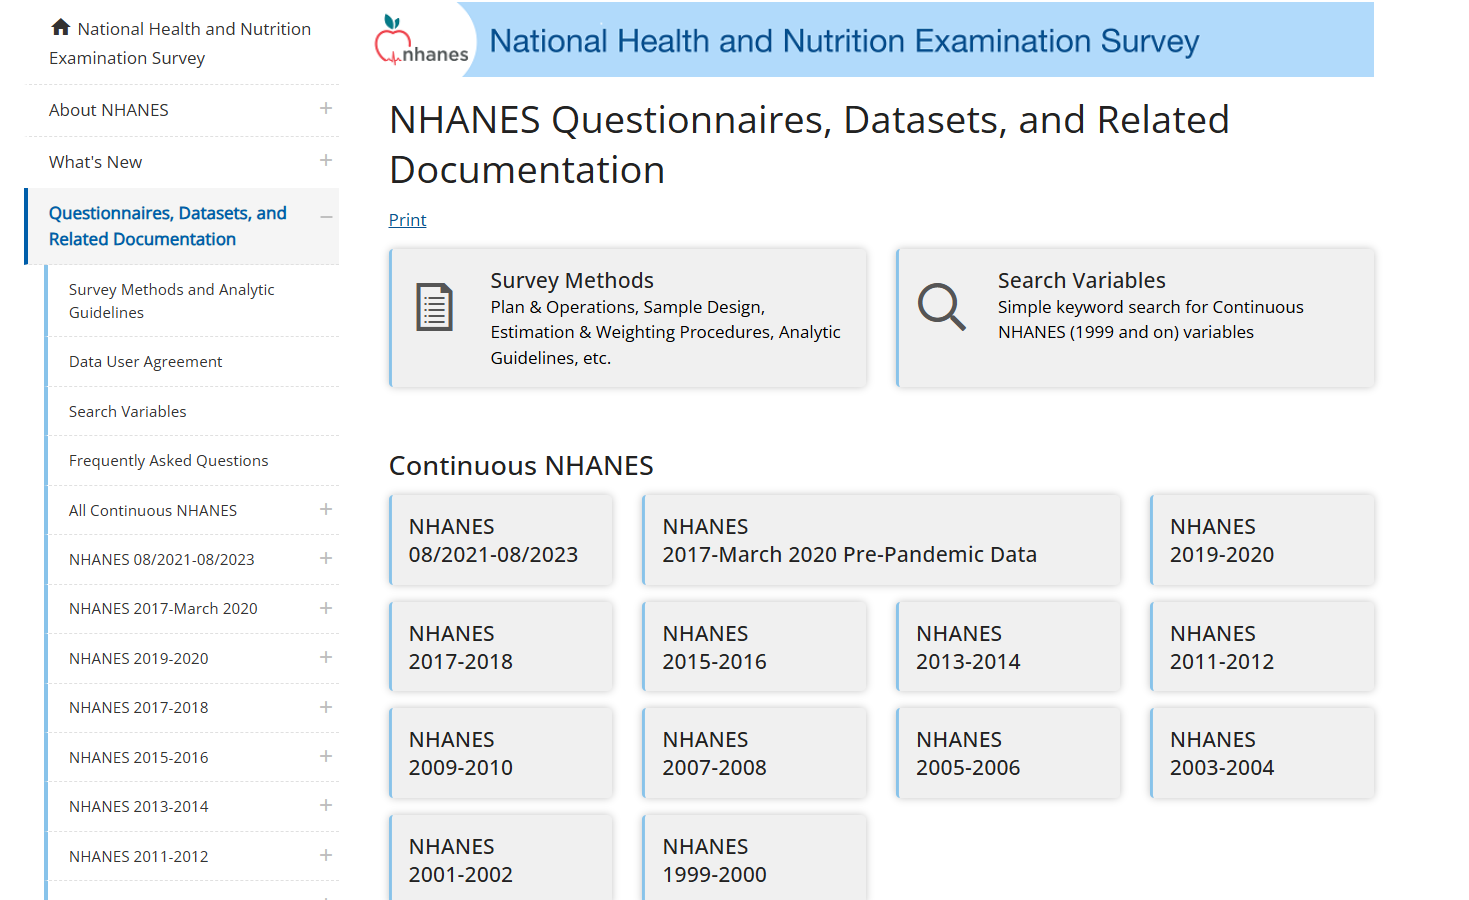Open NHANES 2019-2020 card
The image size is (1469, 900).
pos(1262,540)
